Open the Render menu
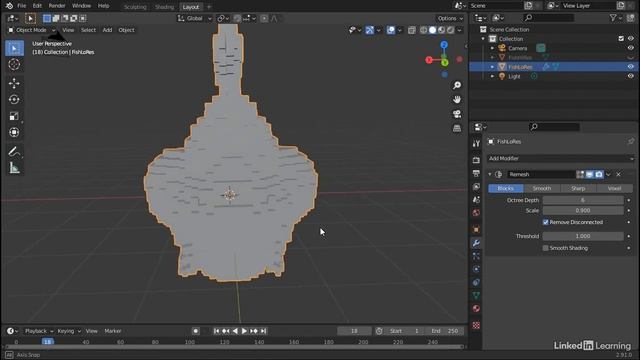This screenshot has width=640, height=360. tap(57, 6)
